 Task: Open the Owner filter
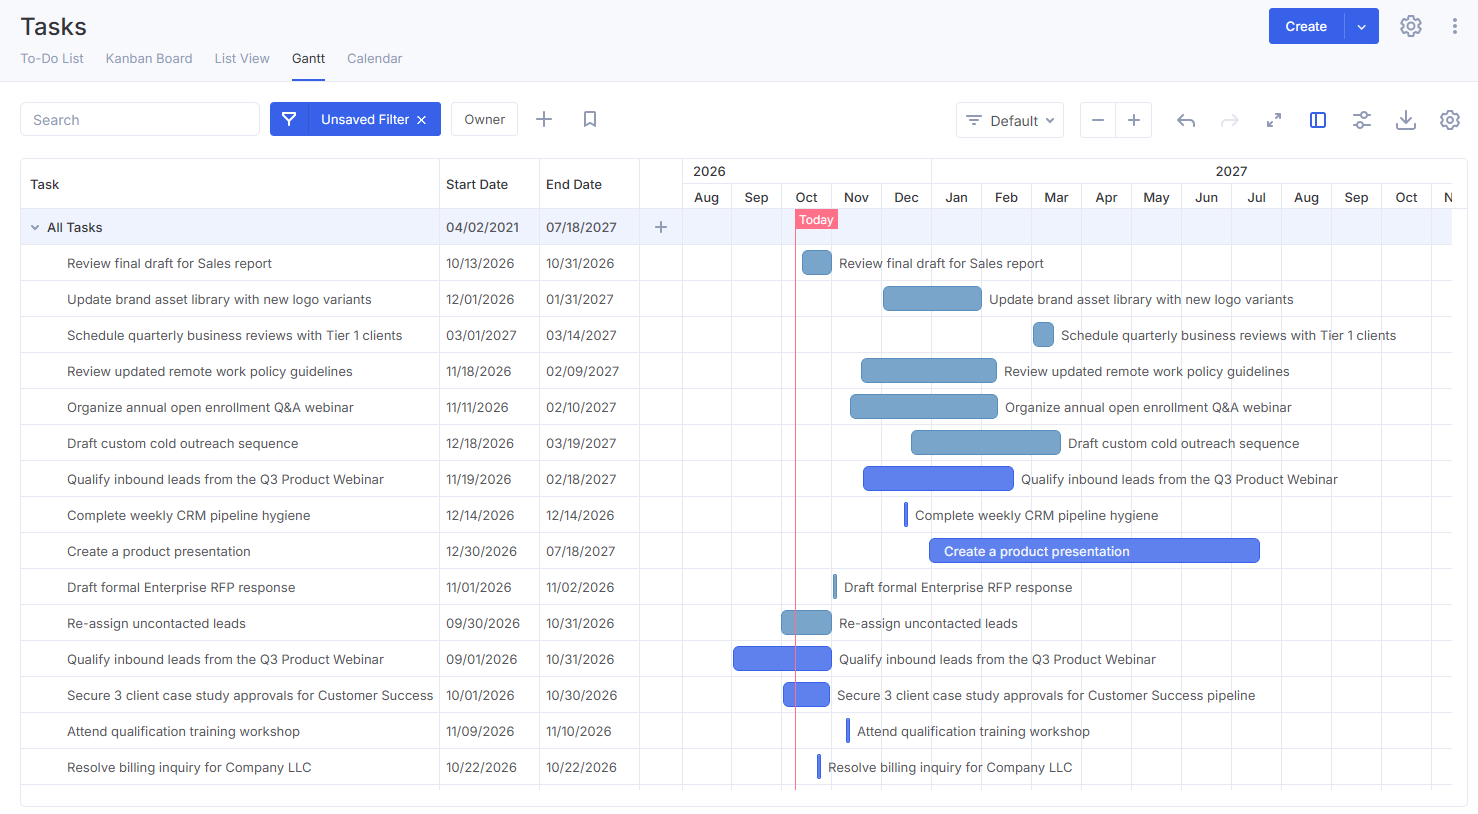(485, 119)
